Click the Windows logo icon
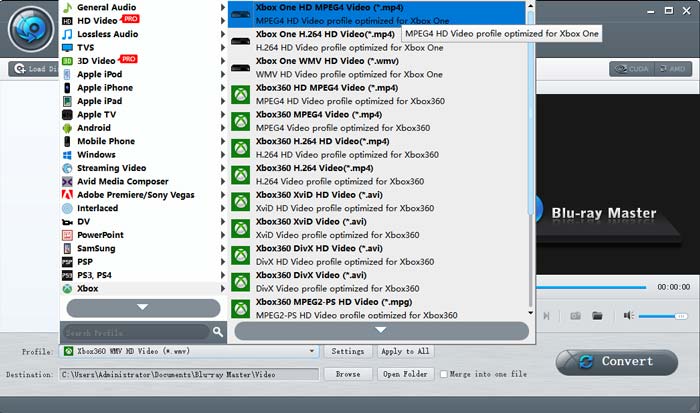Screen dimensions: 700x413 point(67,155)
